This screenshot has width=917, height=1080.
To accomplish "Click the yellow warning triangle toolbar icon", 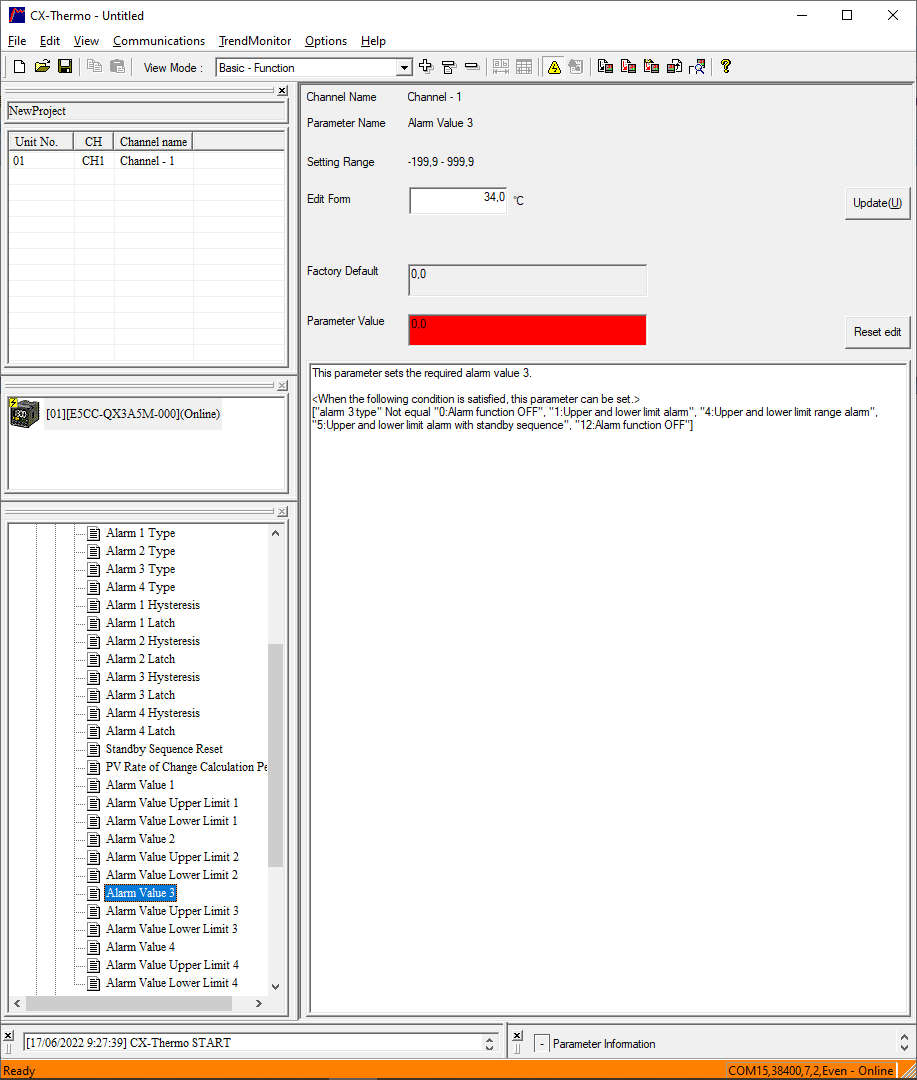I will tap(554, 67).
